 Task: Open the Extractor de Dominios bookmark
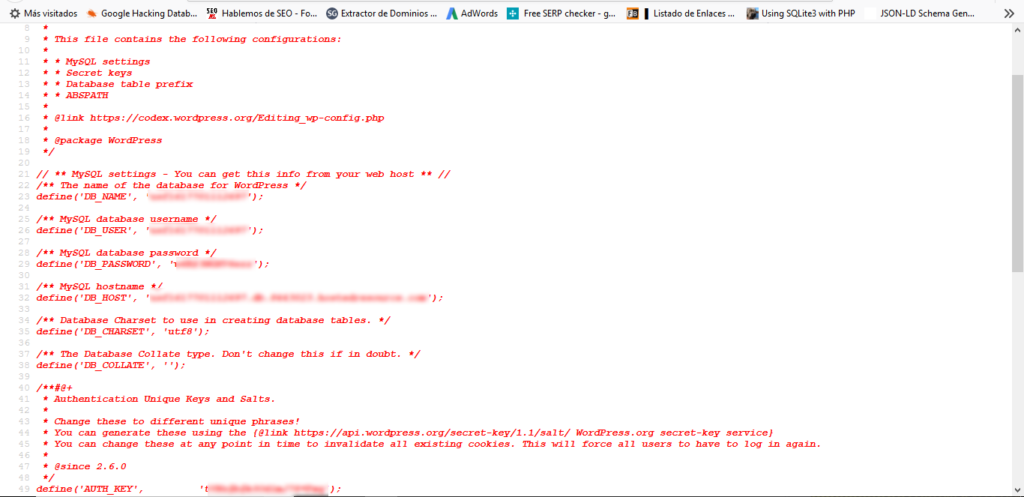pyautogui.click(x=381, y=13)
